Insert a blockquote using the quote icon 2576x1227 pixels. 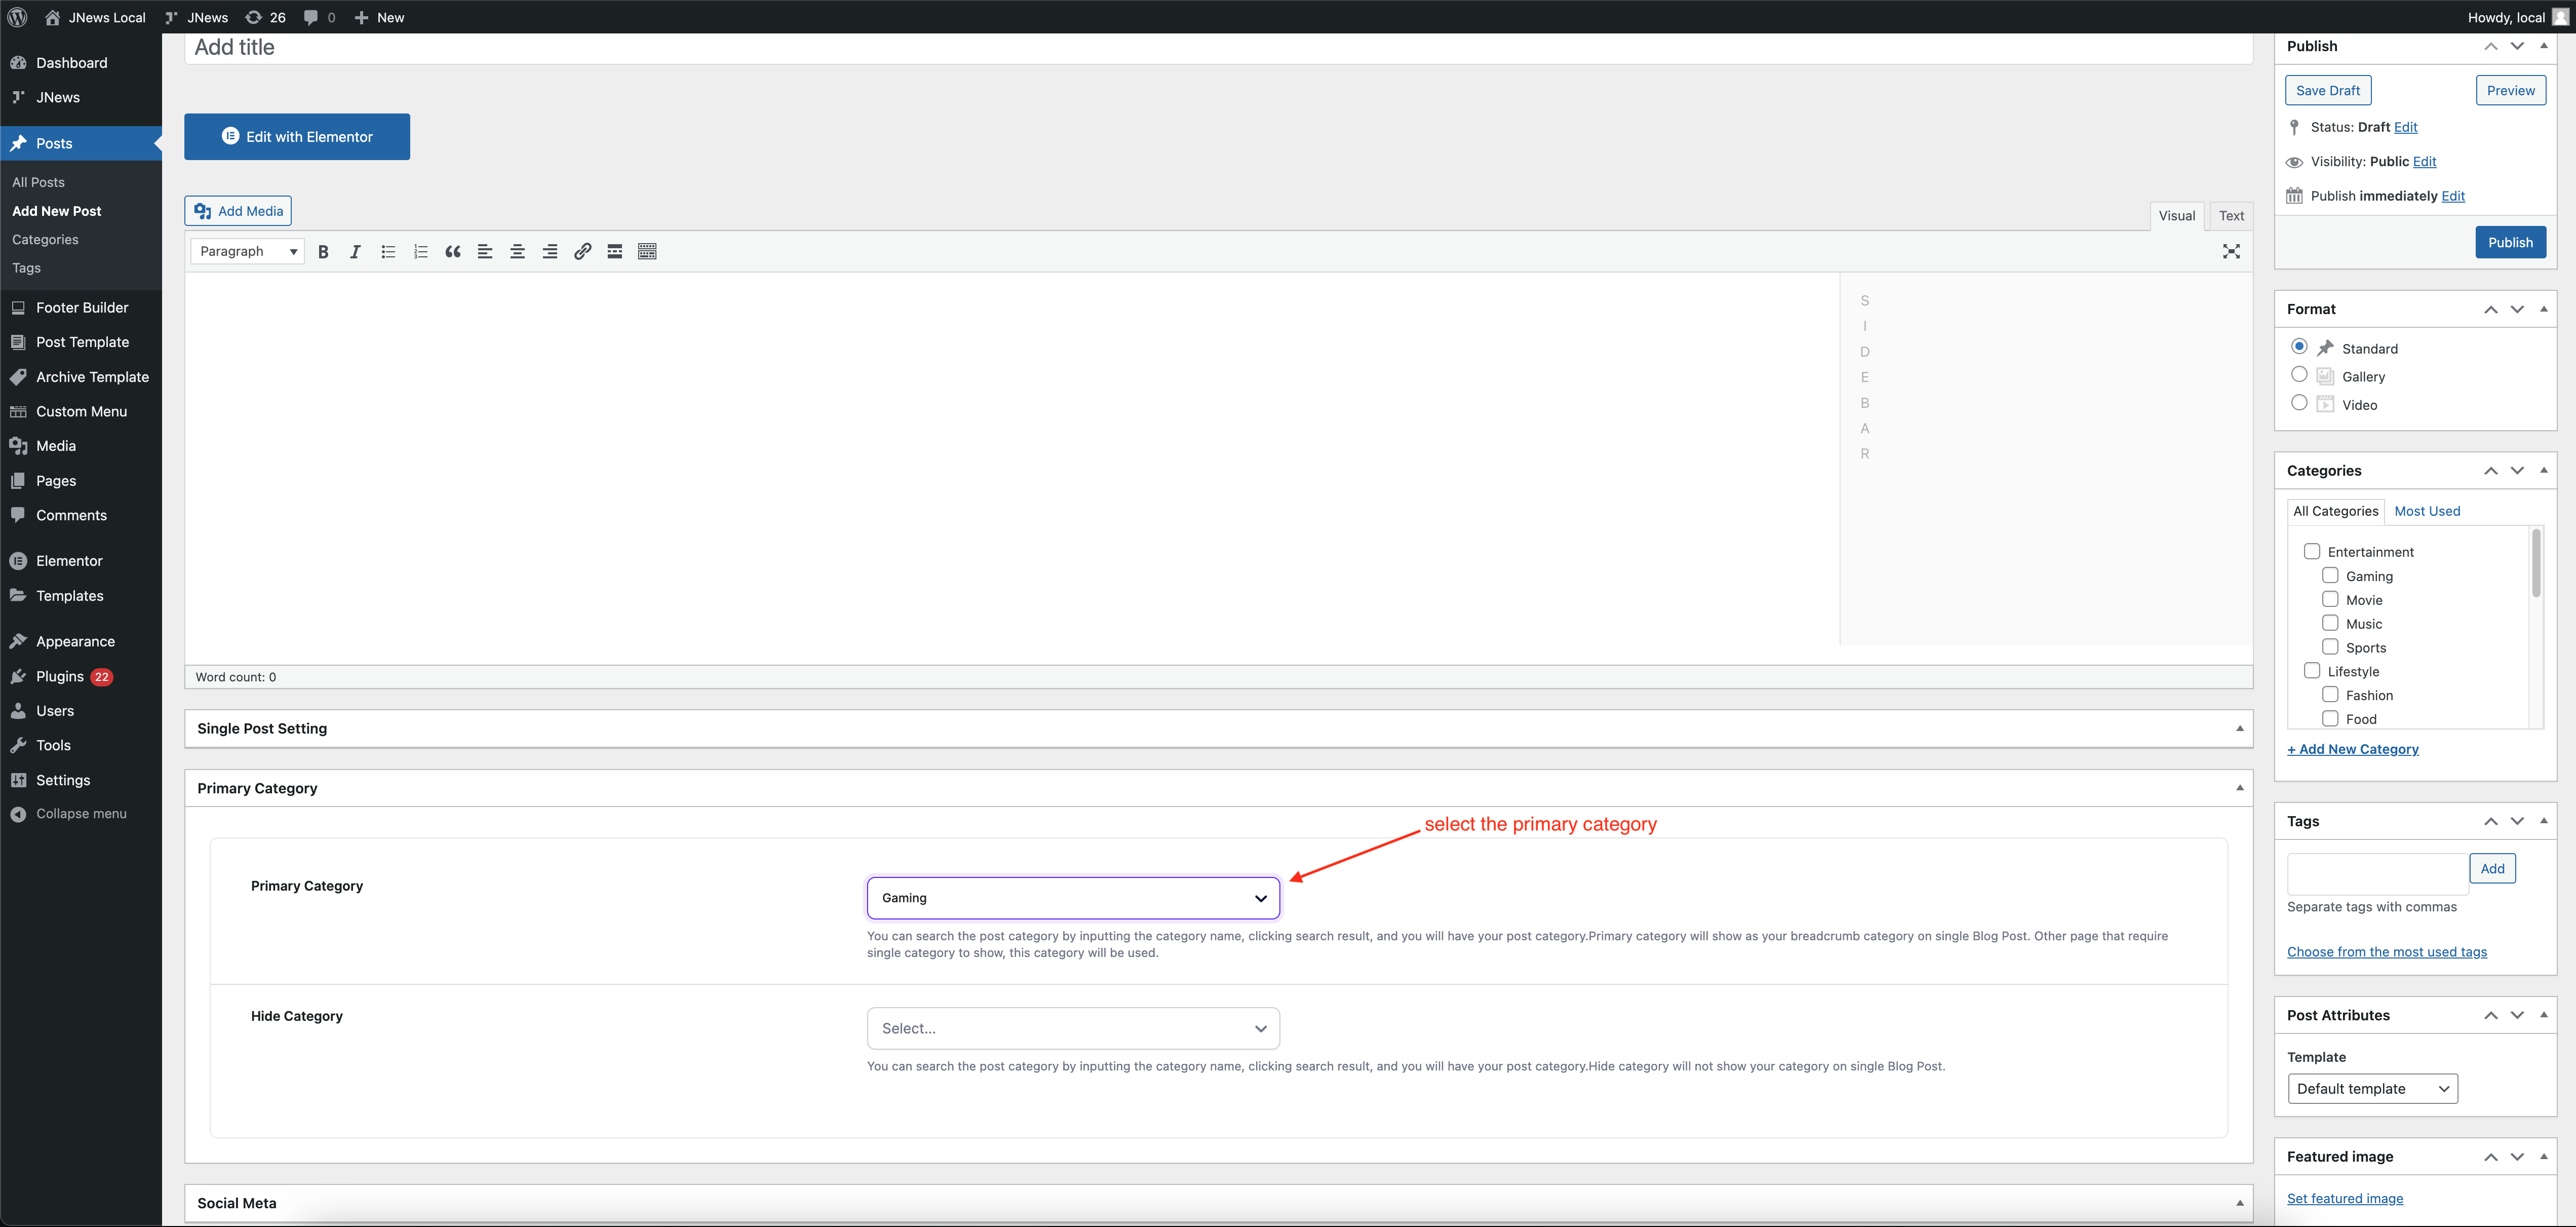[x=453, y=252]
